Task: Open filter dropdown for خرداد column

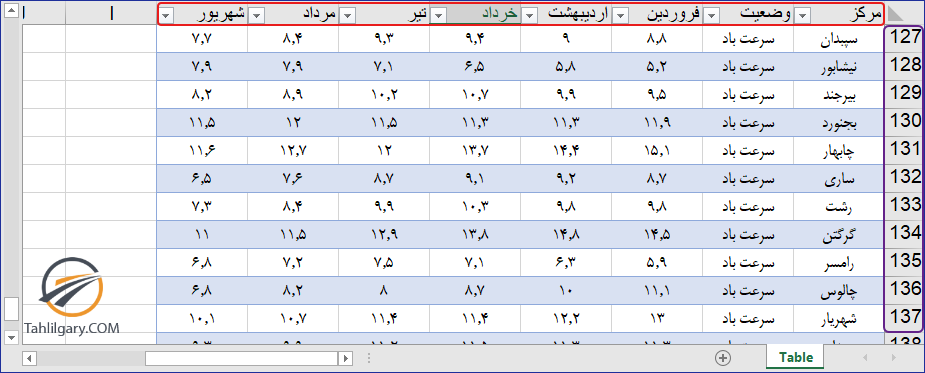Action: (438, 16)
